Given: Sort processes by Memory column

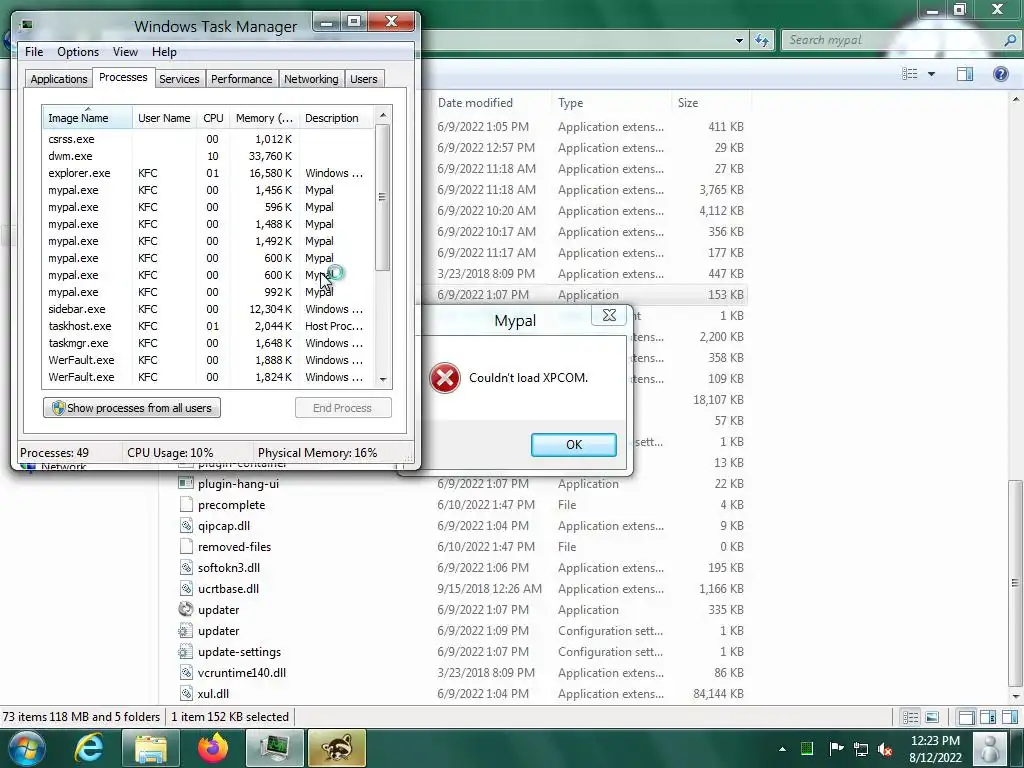Looking at the screenshot, I should [264, 118].
